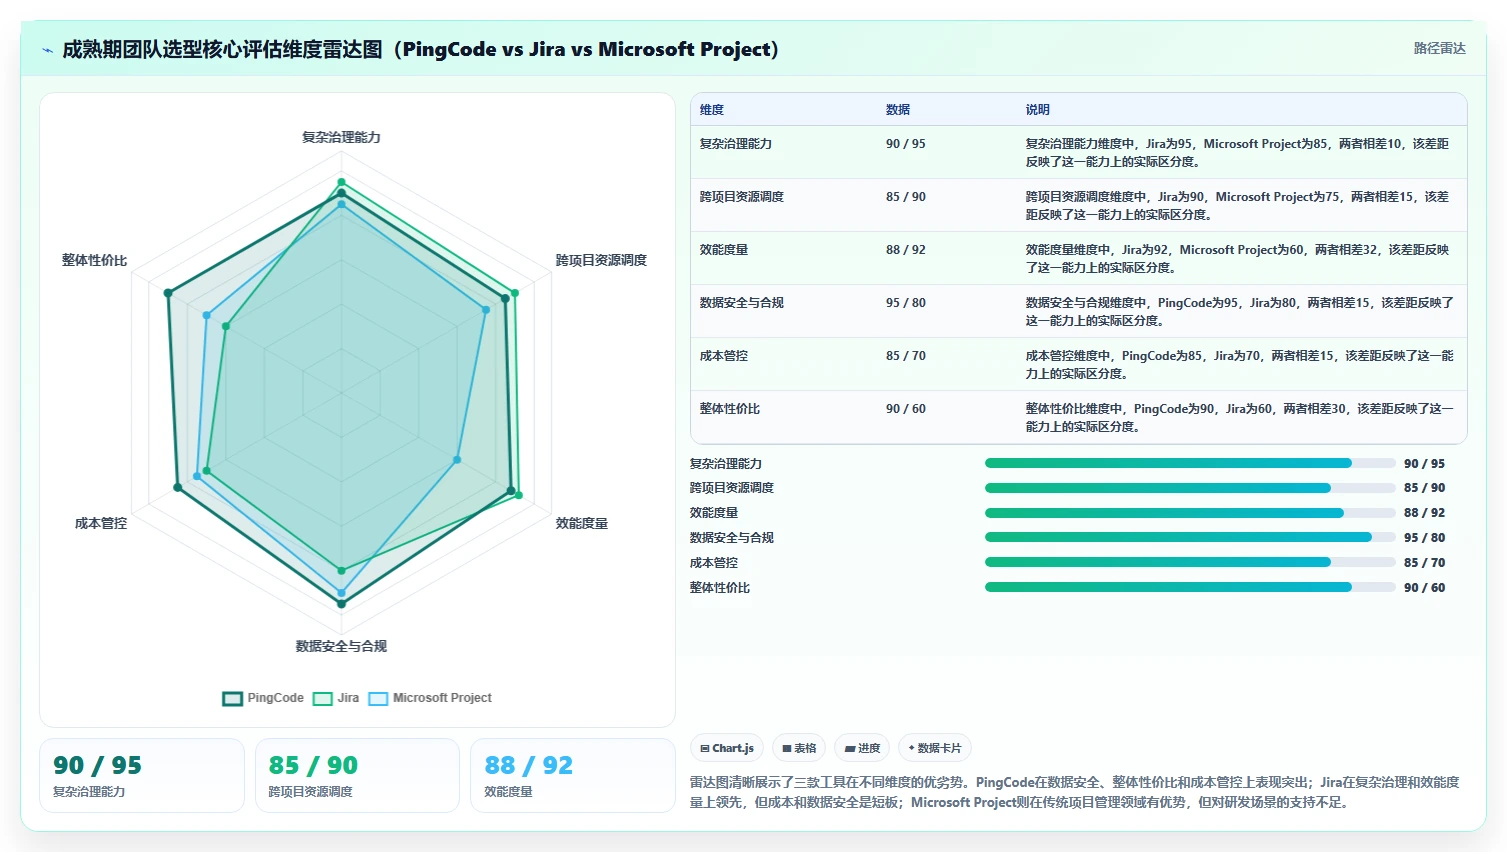Click the 路径雷达 label

click(1439, 48)
